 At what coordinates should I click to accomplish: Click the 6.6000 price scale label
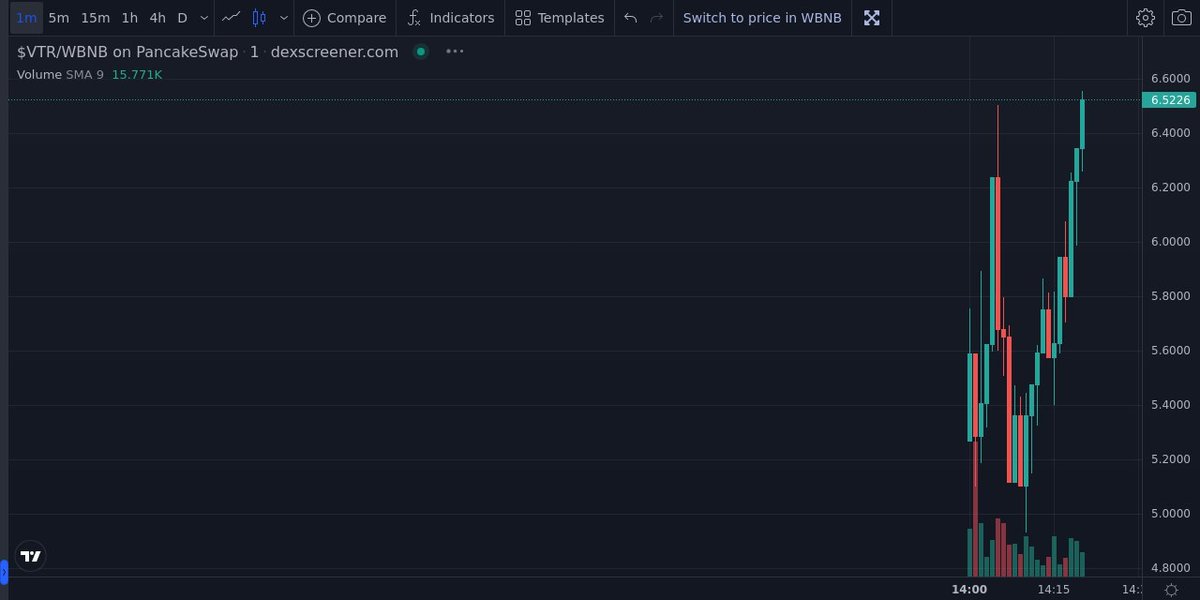tap(1170, 78)
